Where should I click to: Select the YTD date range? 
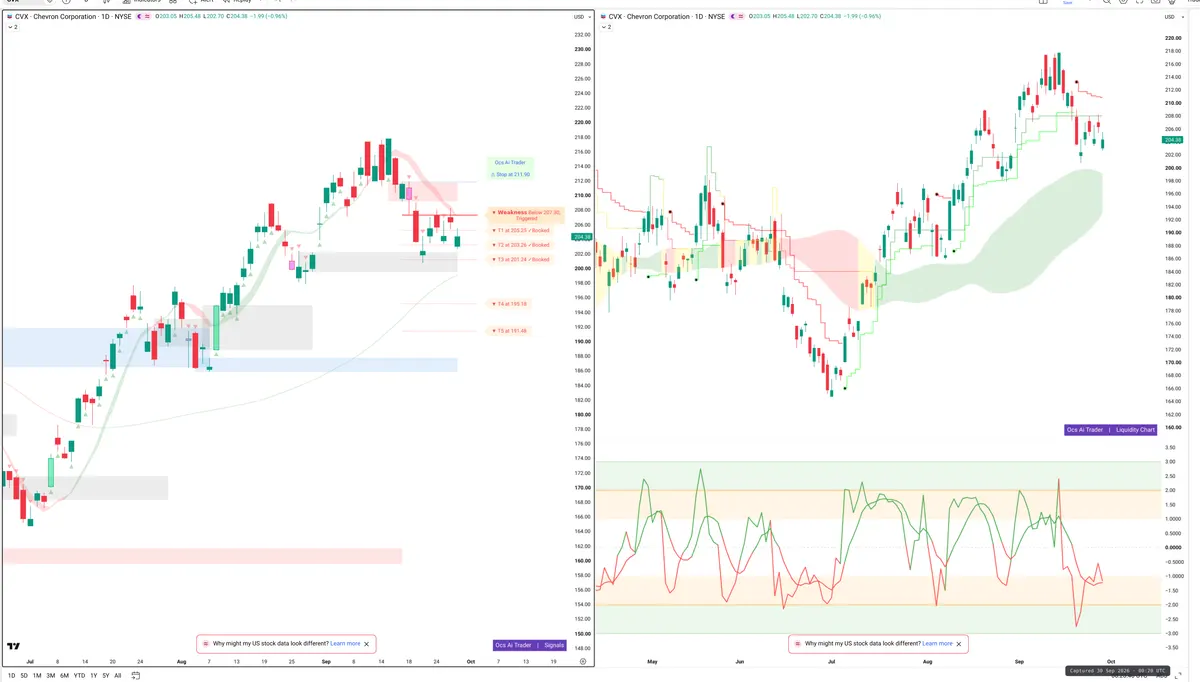[79, 676]
